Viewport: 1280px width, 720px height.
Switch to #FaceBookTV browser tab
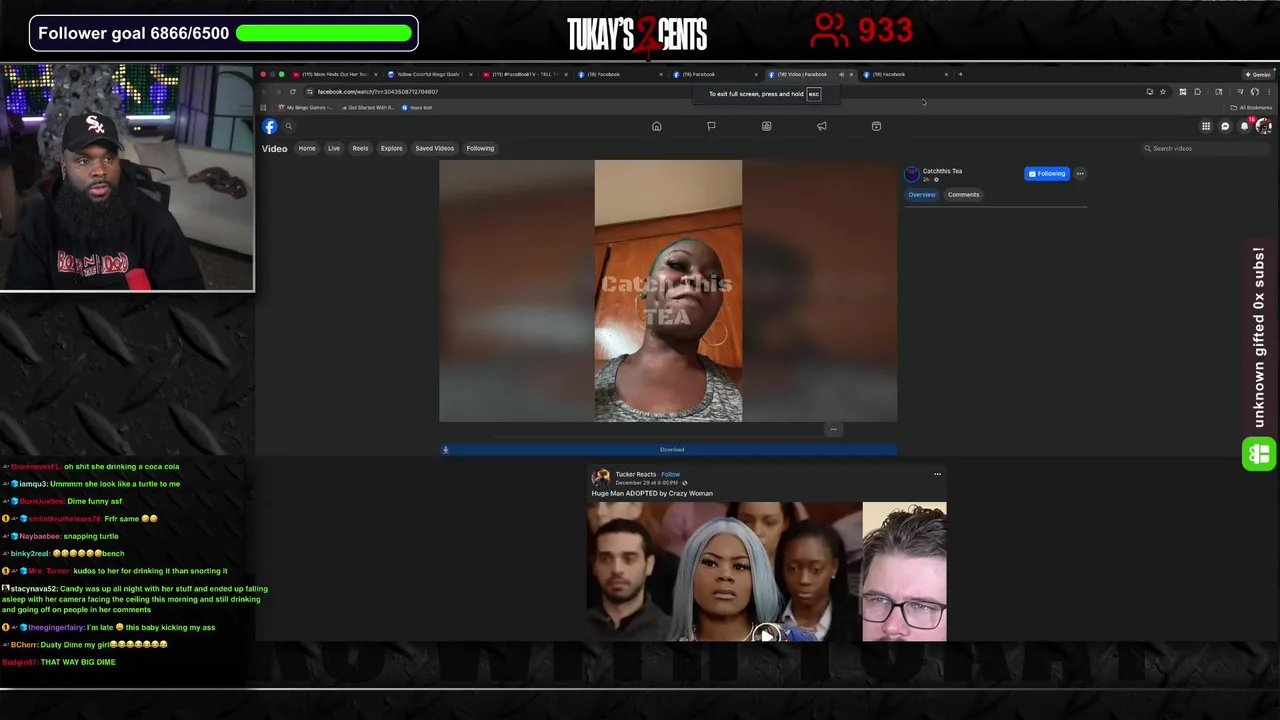coord(523,74)
